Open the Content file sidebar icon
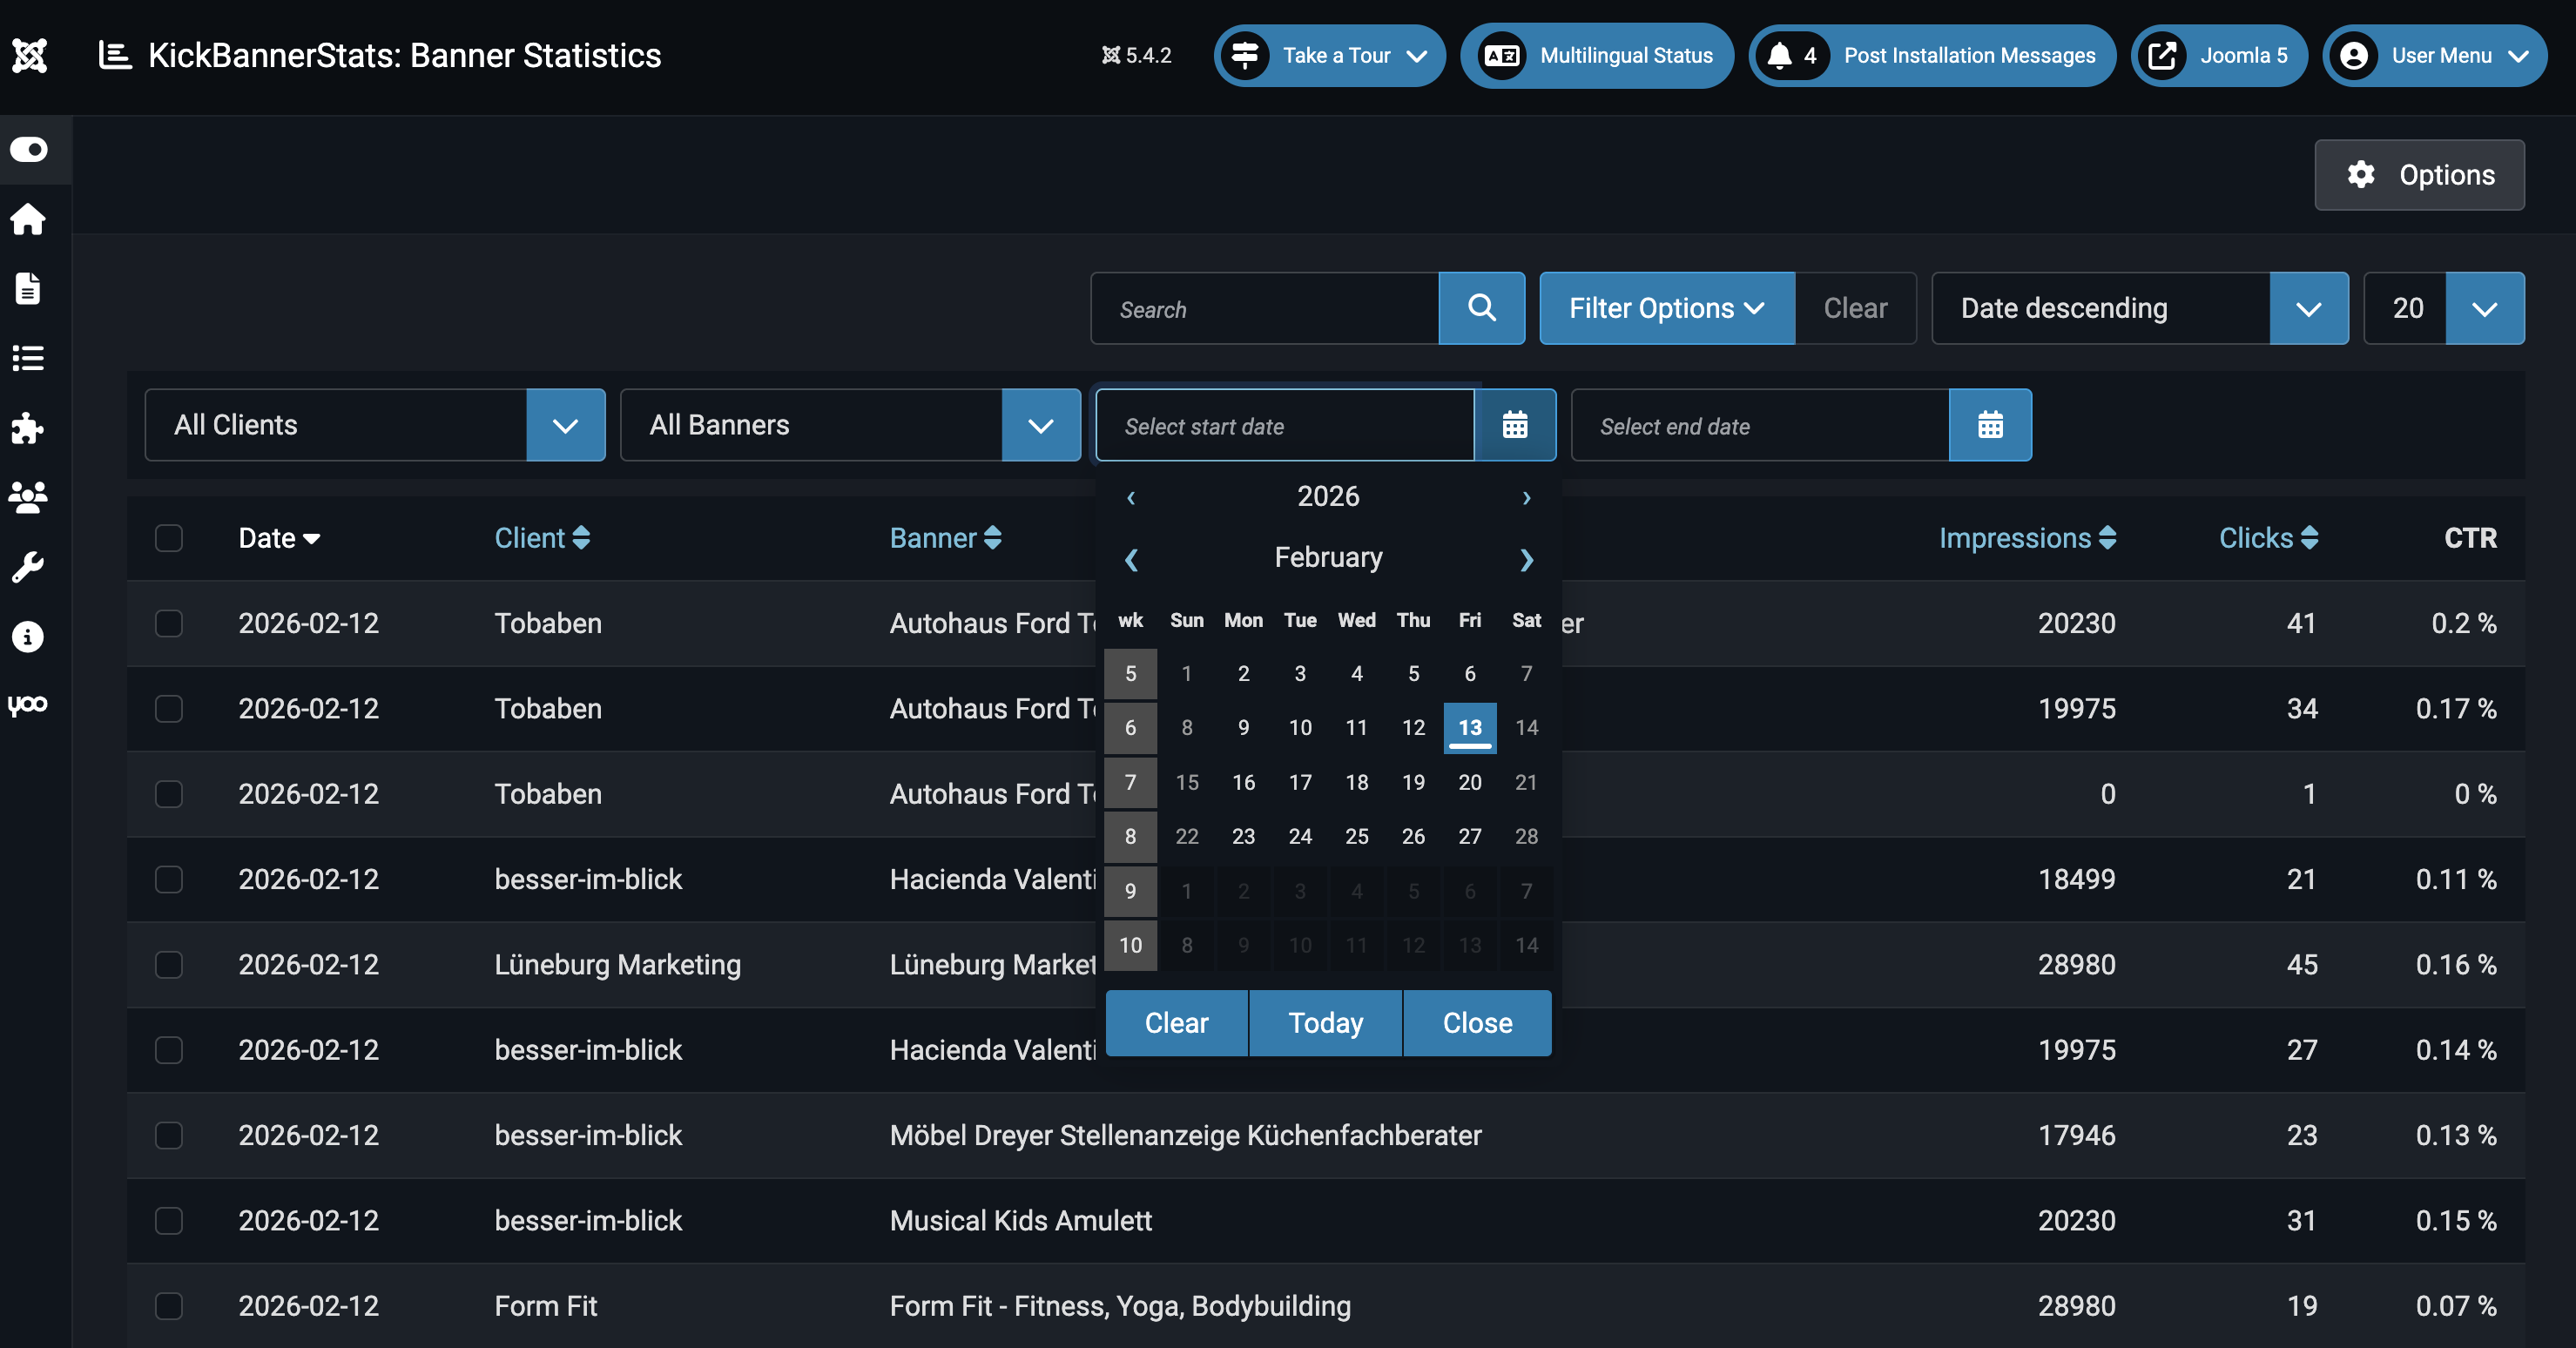 [x=29, y=288]
